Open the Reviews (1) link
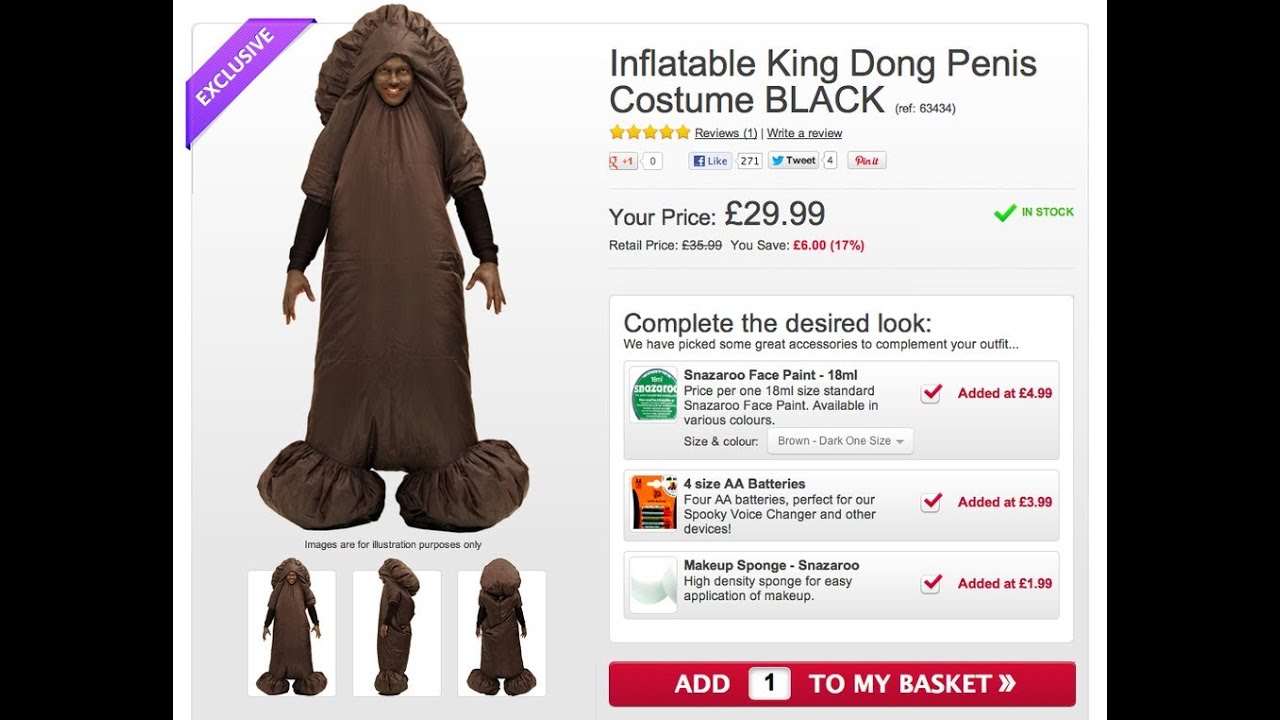Screen dimensions: 1280x720 [x=726, y=133]
